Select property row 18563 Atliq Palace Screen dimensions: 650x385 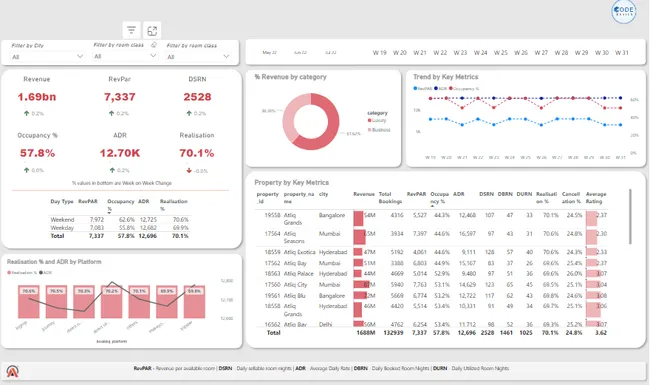tap(431, 274)
